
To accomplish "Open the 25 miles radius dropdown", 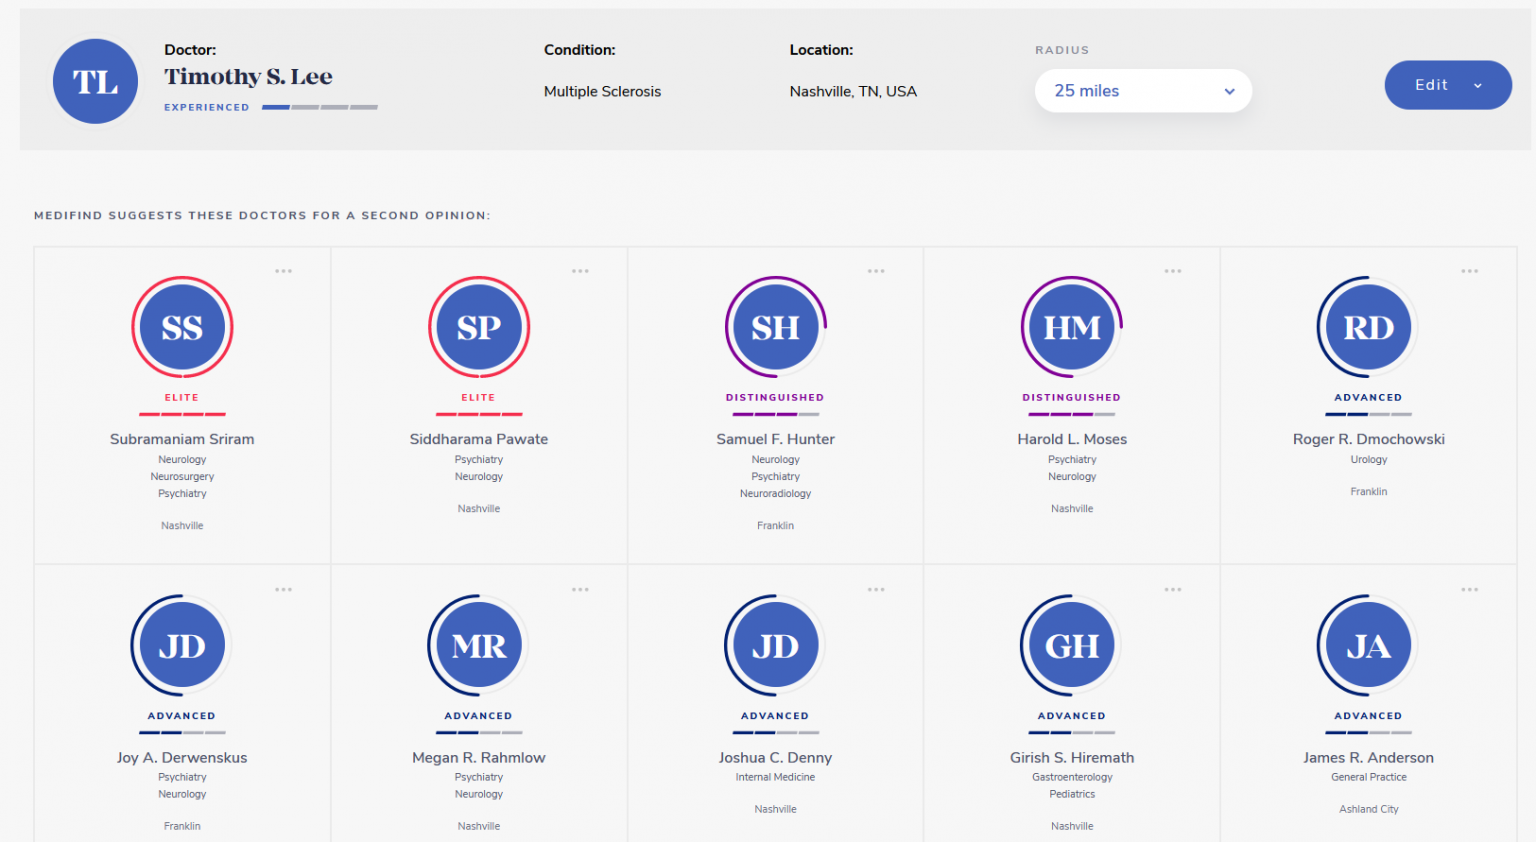I will [1143, 91].
